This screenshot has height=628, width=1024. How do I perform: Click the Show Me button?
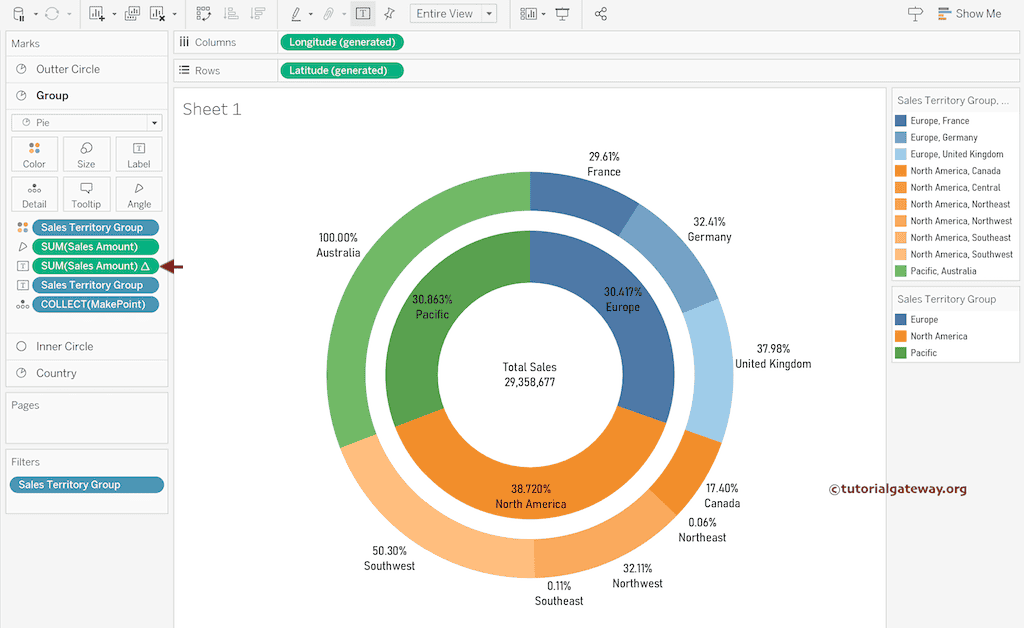click(971, 14)
